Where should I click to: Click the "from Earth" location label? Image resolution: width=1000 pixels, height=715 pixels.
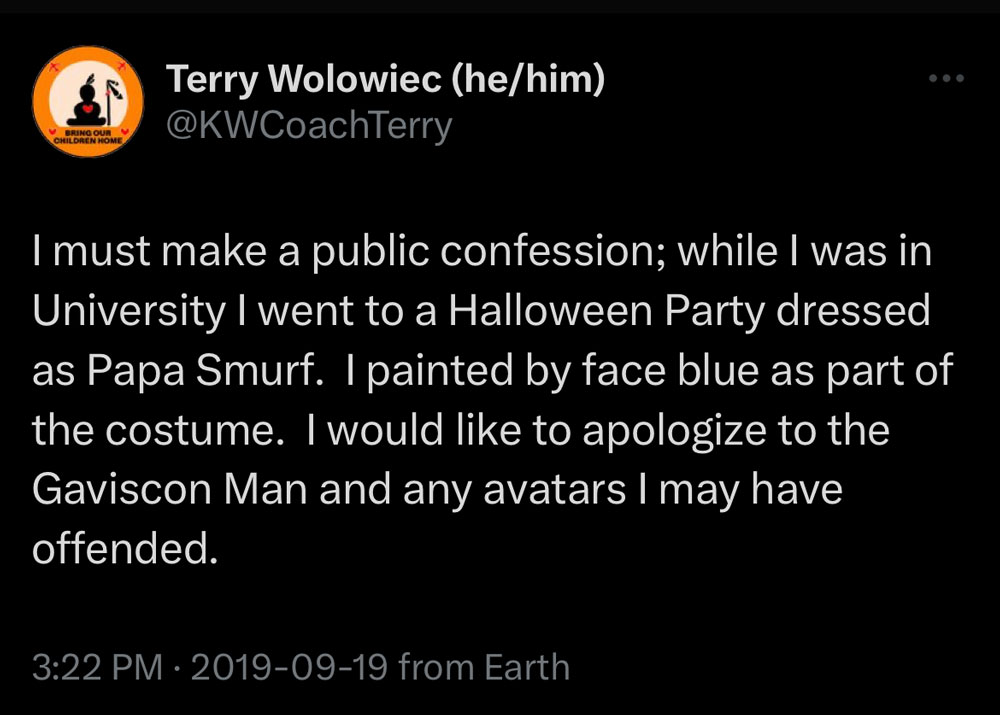(484, 667)
